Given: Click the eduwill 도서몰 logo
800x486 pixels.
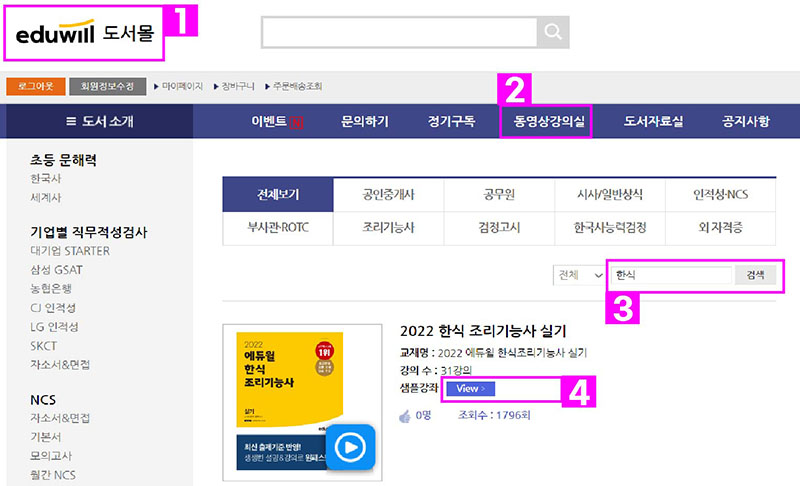Looking at the screenshot, I should [85, 33].
